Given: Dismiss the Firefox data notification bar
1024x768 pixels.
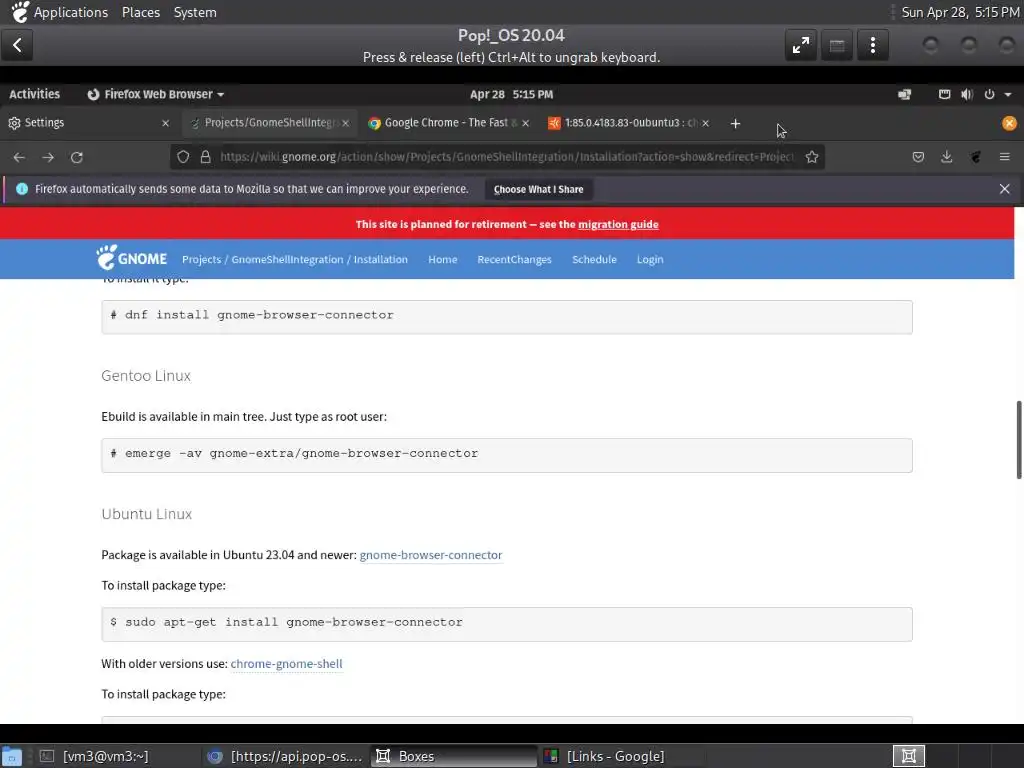Looking at the screenshot, I should 1004,189.
